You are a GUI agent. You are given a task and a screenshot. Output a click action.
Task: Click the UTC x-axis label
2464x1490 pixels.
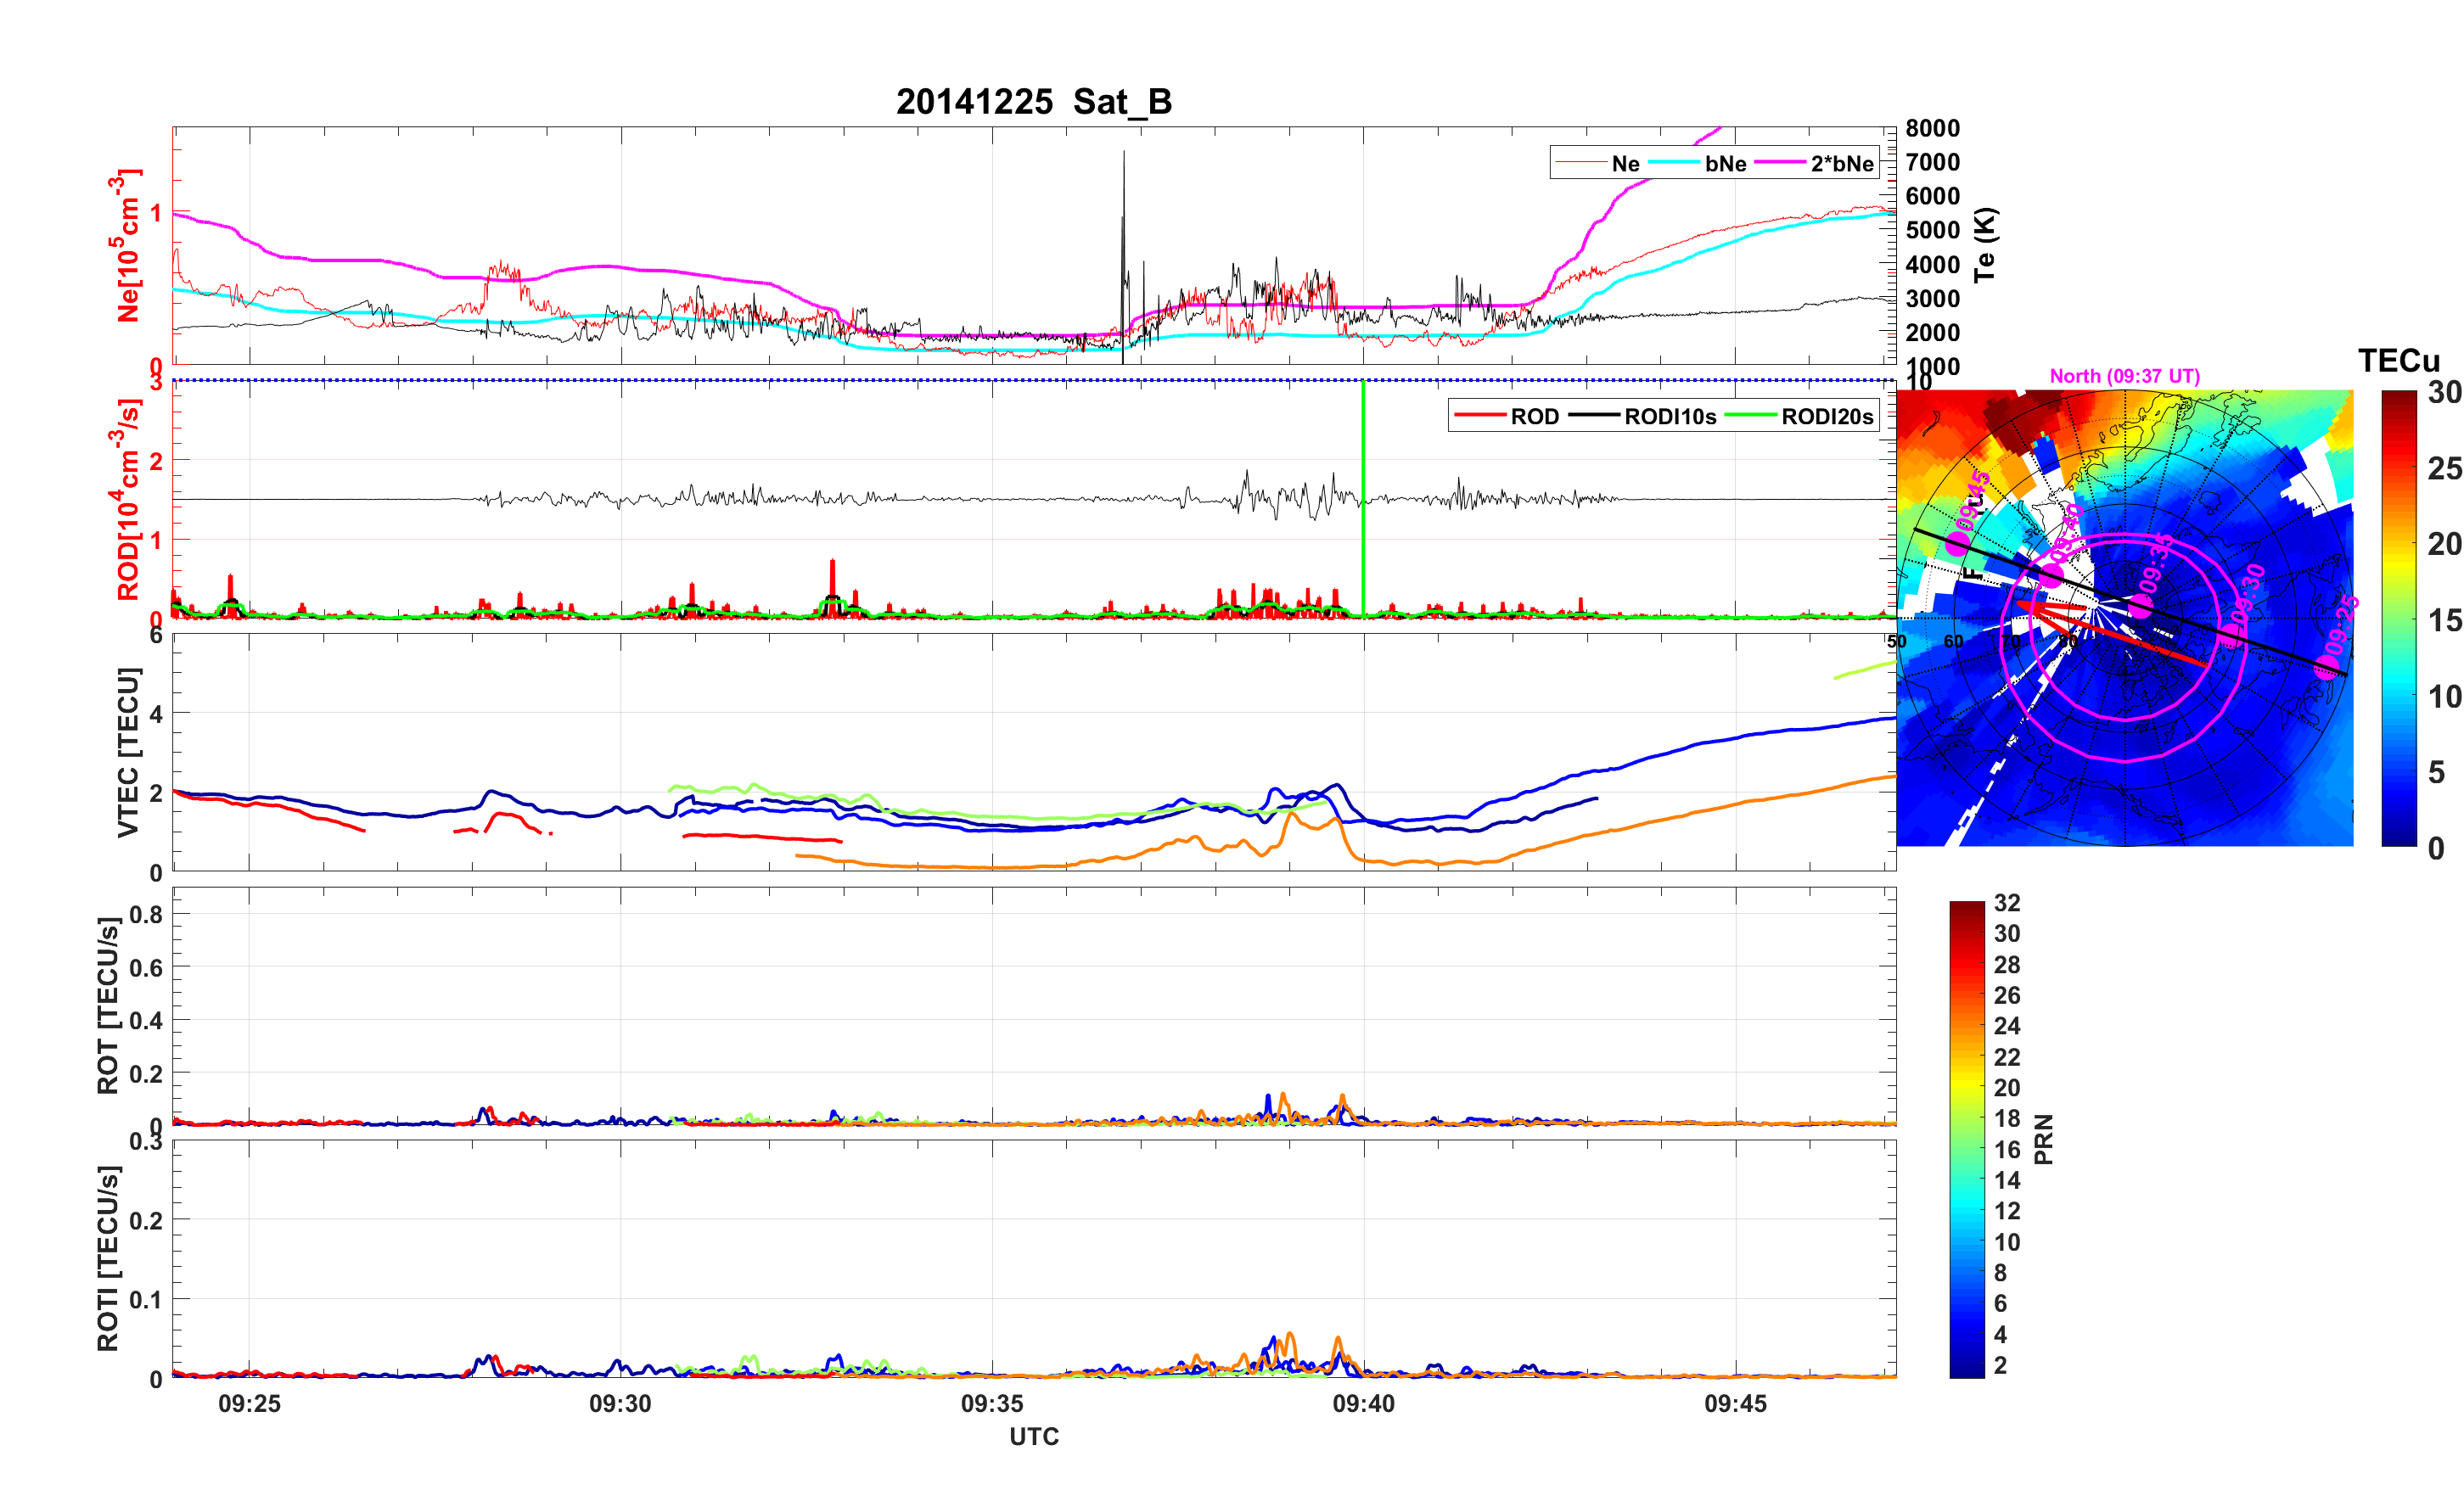pyautogui.click(x=1033, y=1436)
